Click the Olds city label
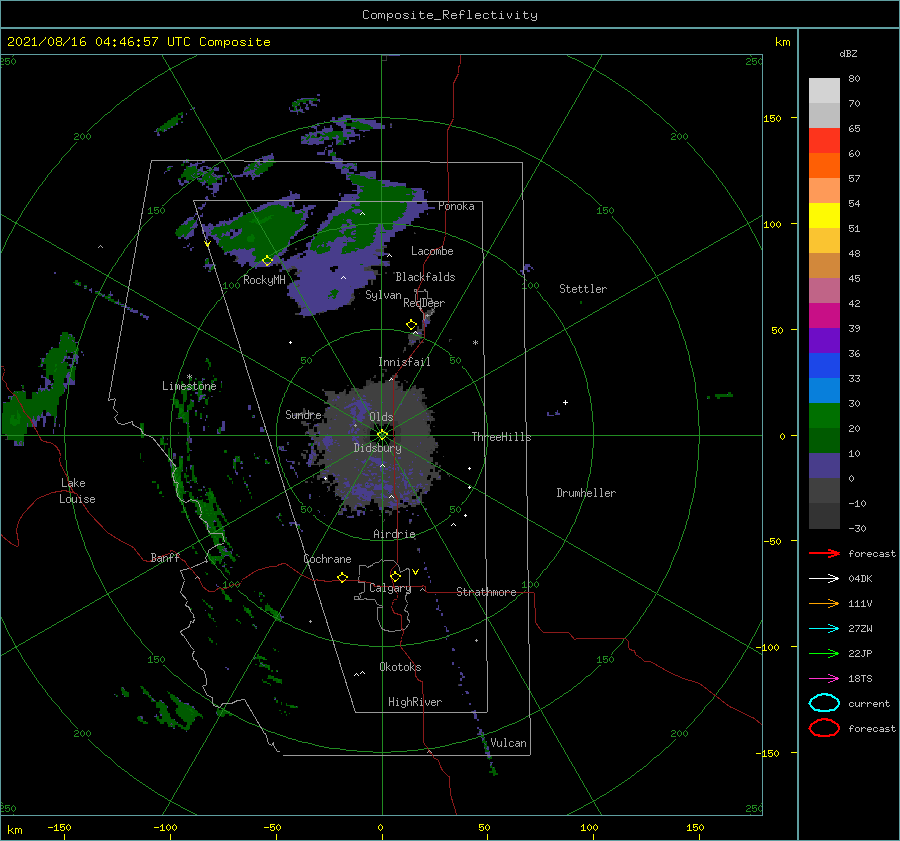Screen dimensions: 900x841 coord(381,417)
